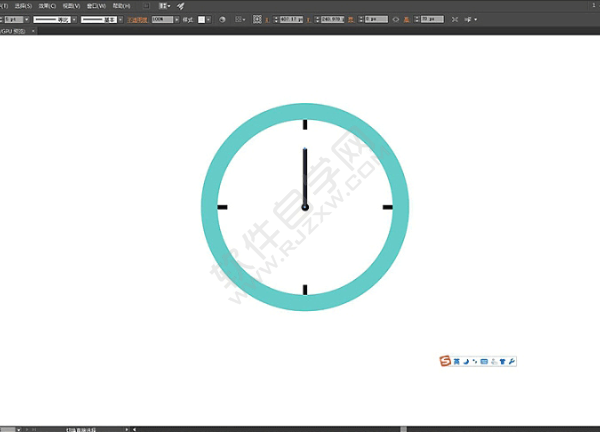Open the 帮助(H) menu
This screenshot has width=600, height=432.
[x=121, y=6]
